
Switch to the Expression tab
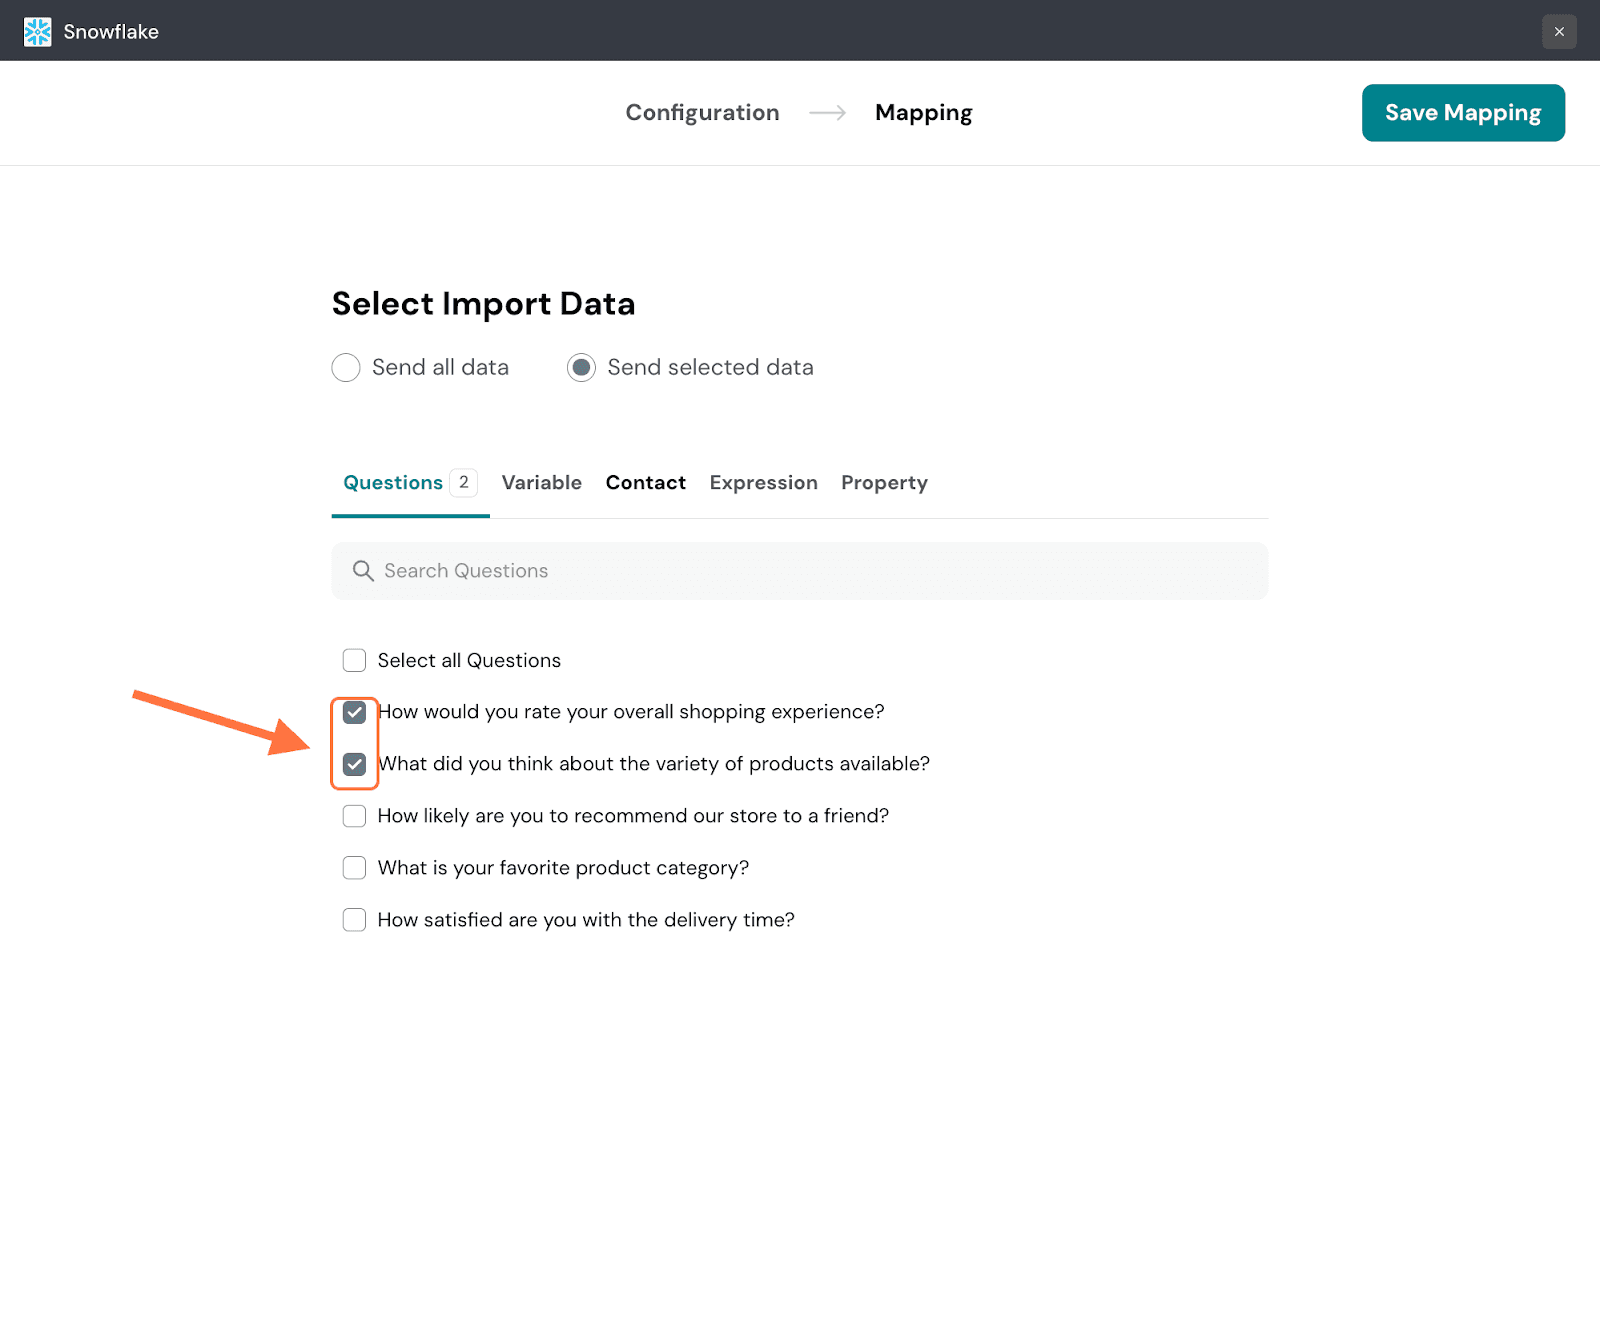coord(763,483)
